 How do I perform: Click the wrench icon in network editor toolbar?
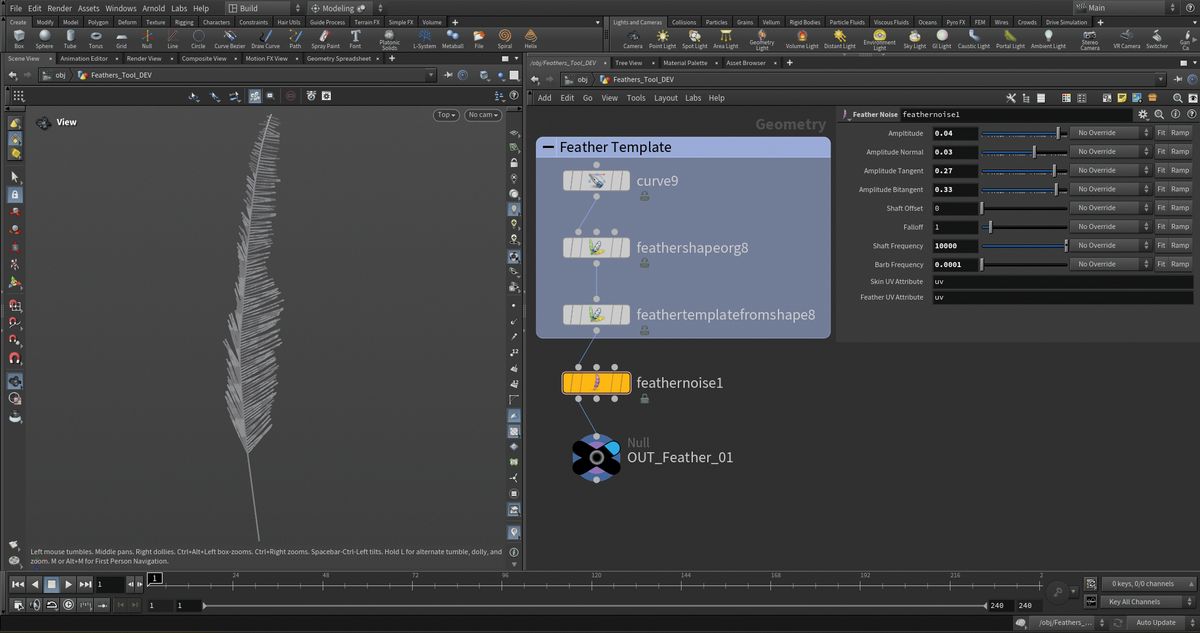(1011, 97)
